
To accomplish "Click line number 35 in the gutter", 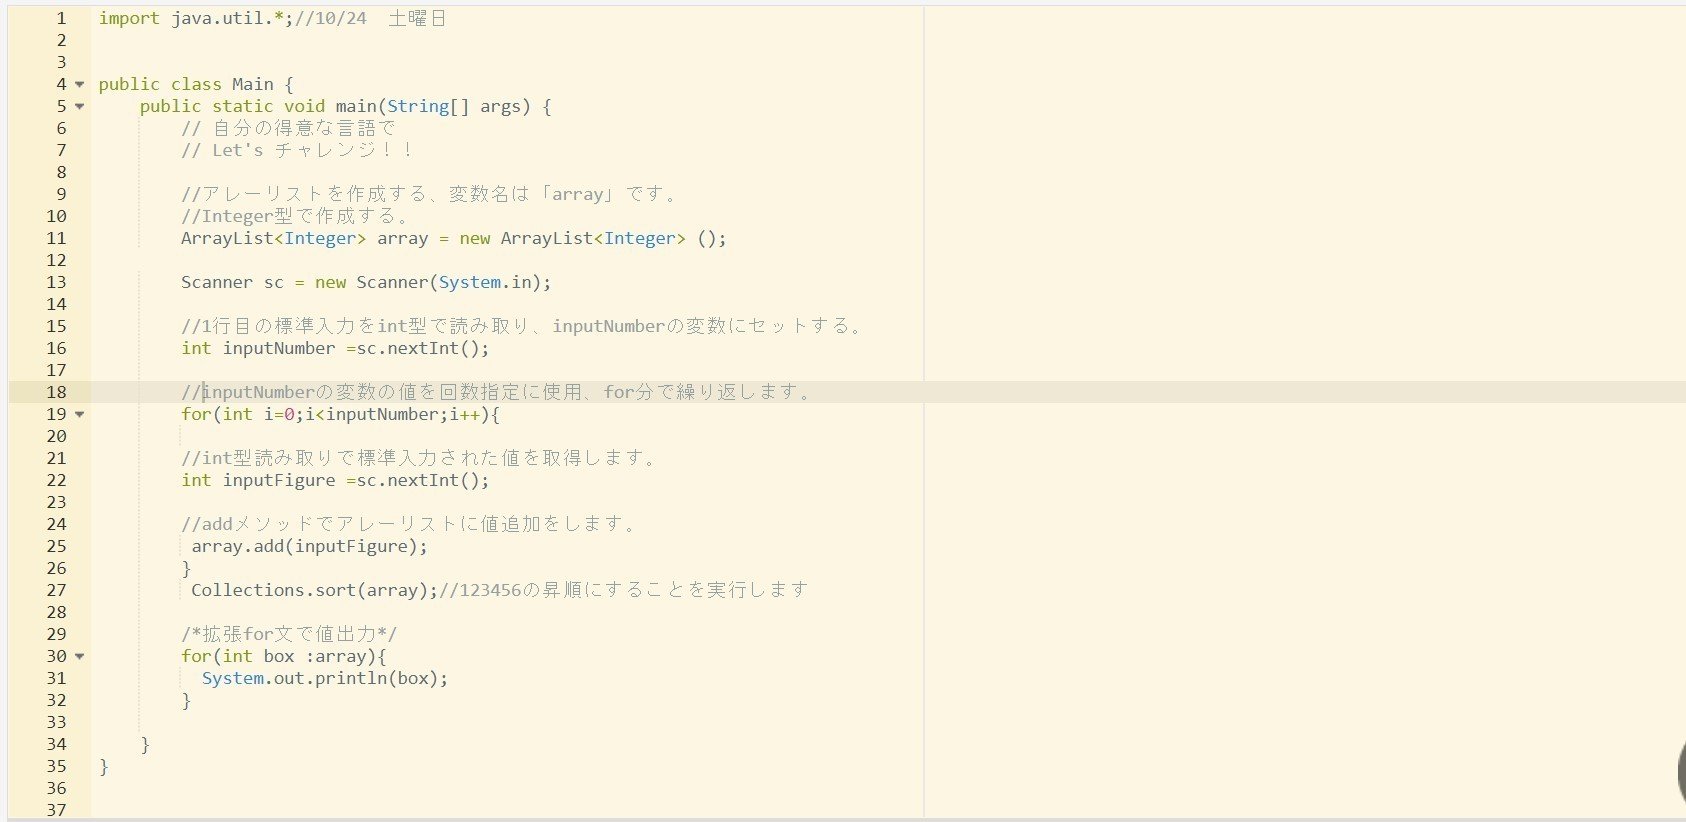I will pos(56,767).
